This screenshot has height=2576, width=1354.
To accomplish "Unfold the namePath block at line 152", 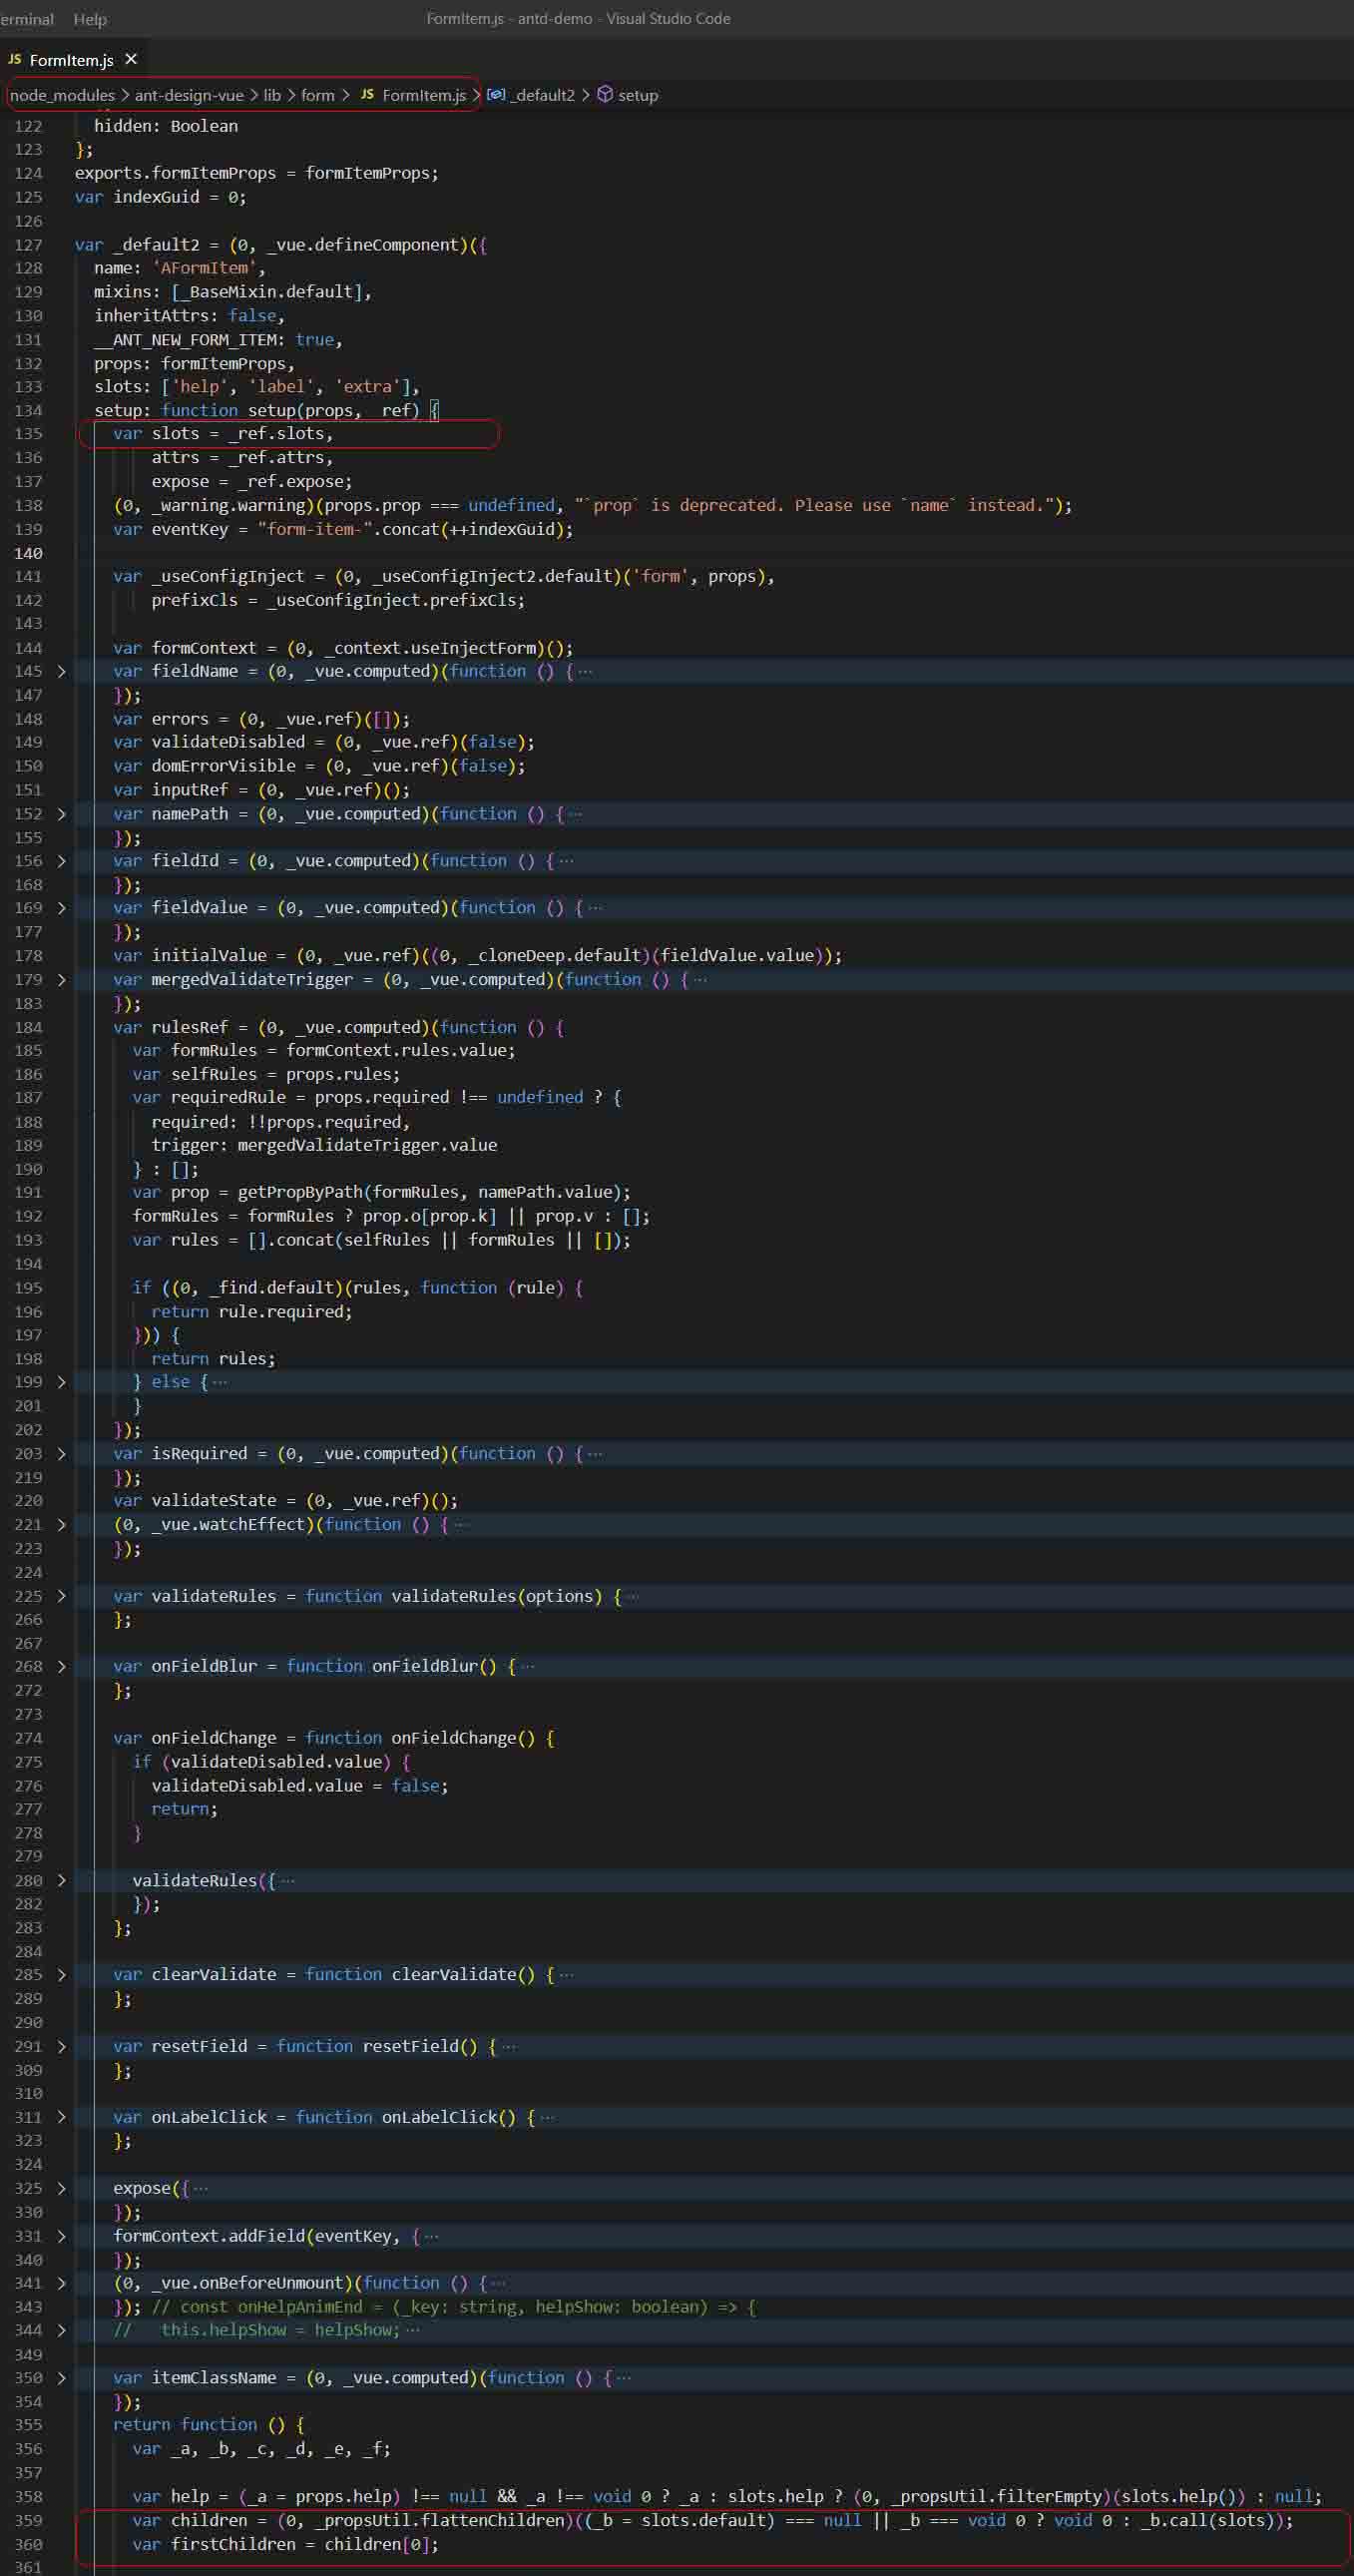I will pyautogui.click(x=61, y=814).
